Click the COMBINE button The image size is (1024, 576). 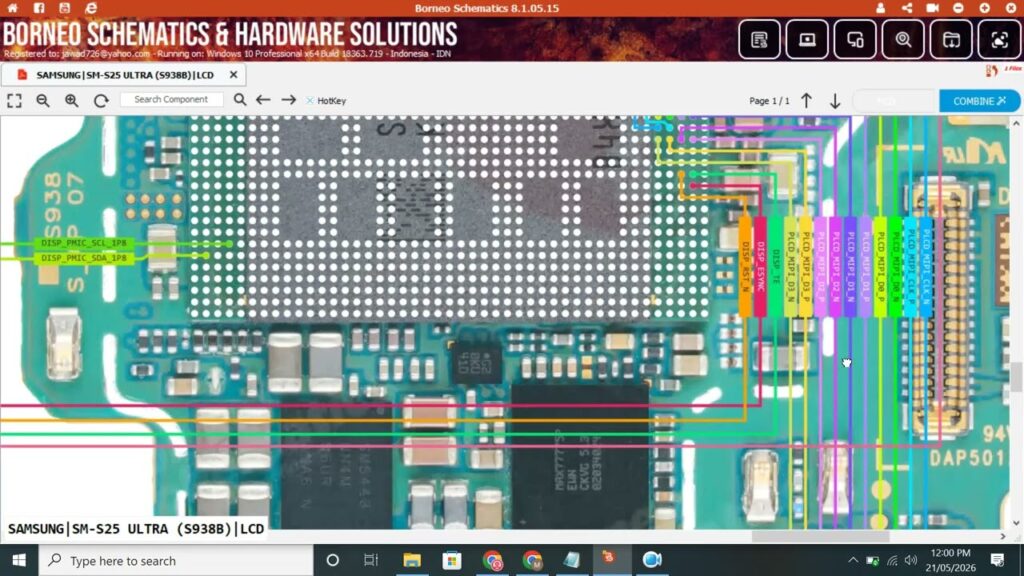click(x=979, y=101)
